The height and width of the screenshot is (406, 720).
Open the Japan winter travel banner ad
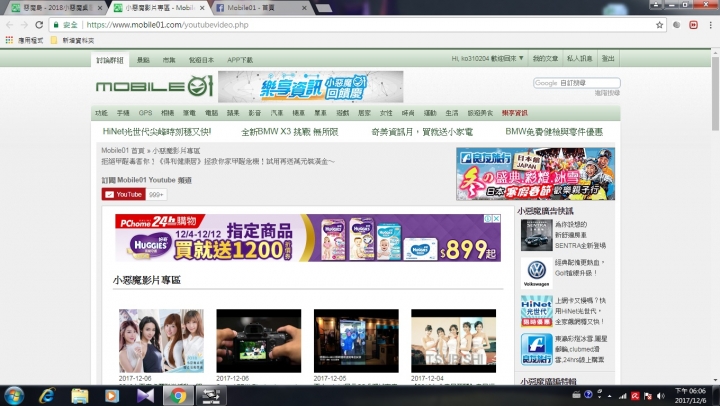(x=535, y=174)
